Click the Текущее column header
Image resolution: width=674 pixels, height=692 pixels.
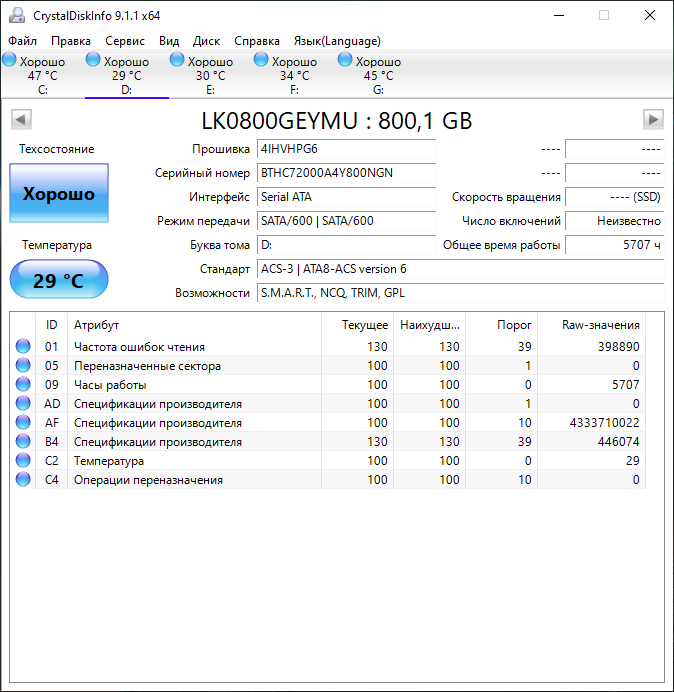pos(358,325)
